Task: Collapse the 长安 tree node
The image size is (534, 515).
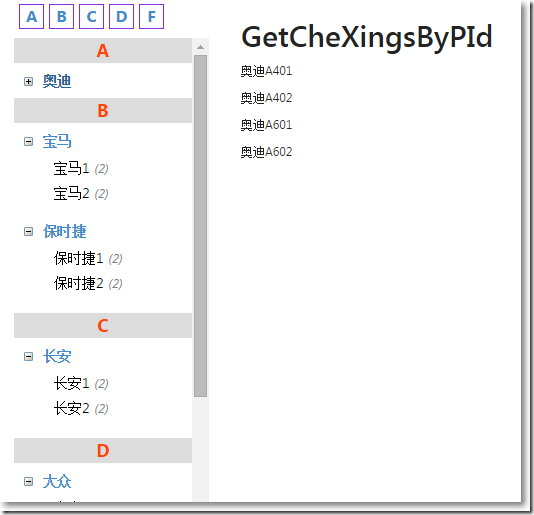Action: [x=29, y=357]
